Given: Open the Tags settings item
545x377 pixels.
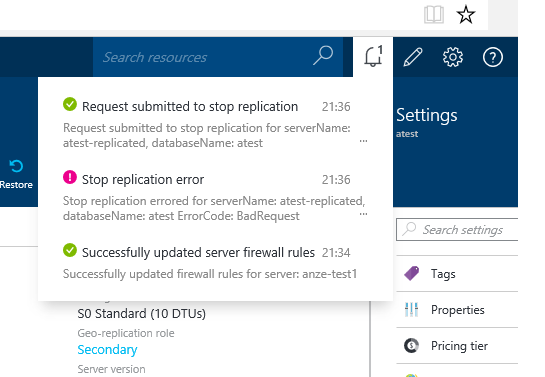Looking at the screenshot, I should (x=457, y=273).
